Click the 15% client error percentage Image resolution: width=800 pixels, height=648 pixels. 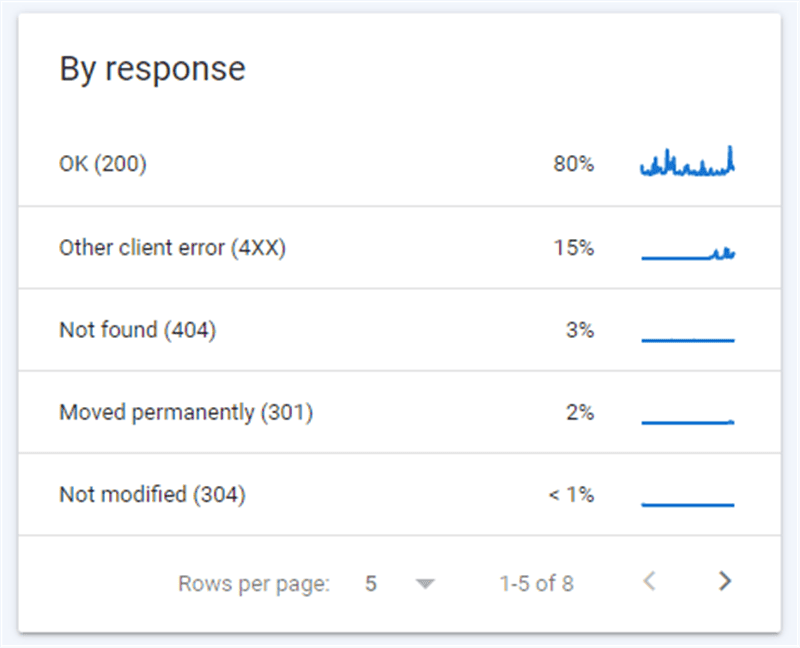point(573,248)
